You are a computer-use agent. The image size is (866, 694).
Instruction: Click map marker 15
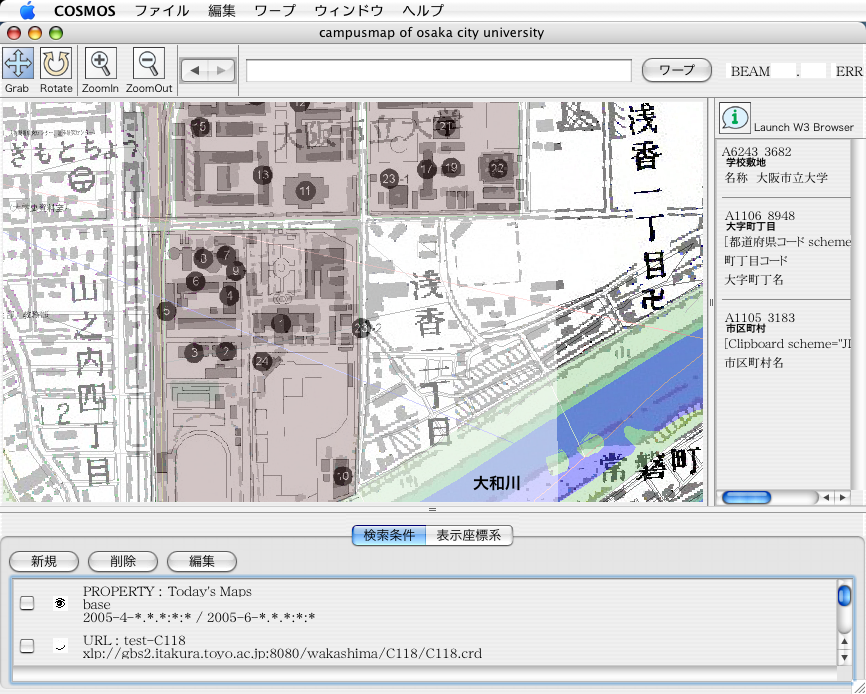click(x=200, y=127)
